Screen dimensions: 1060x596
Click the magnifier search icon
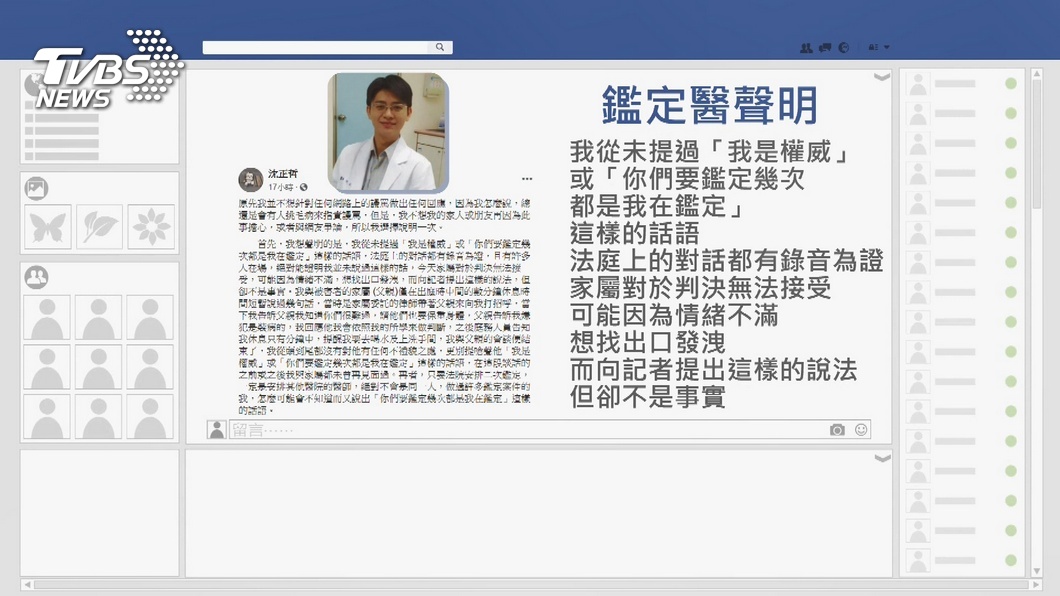[x=439, y=47]
